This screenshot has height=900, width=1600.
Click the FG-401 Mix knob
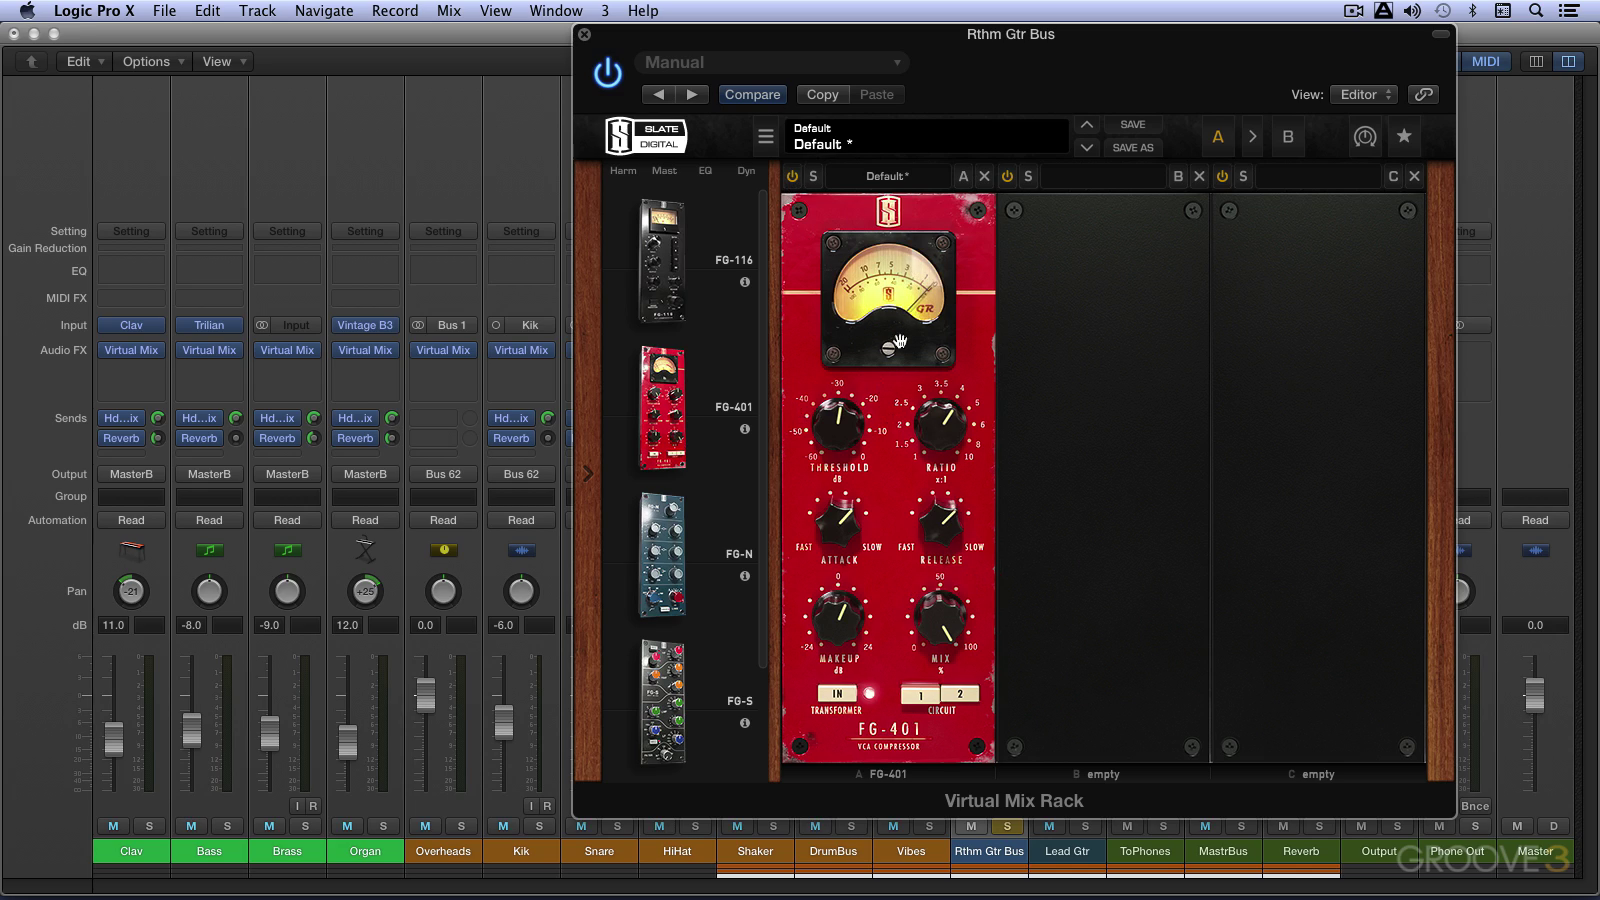[x=940, y=617]
